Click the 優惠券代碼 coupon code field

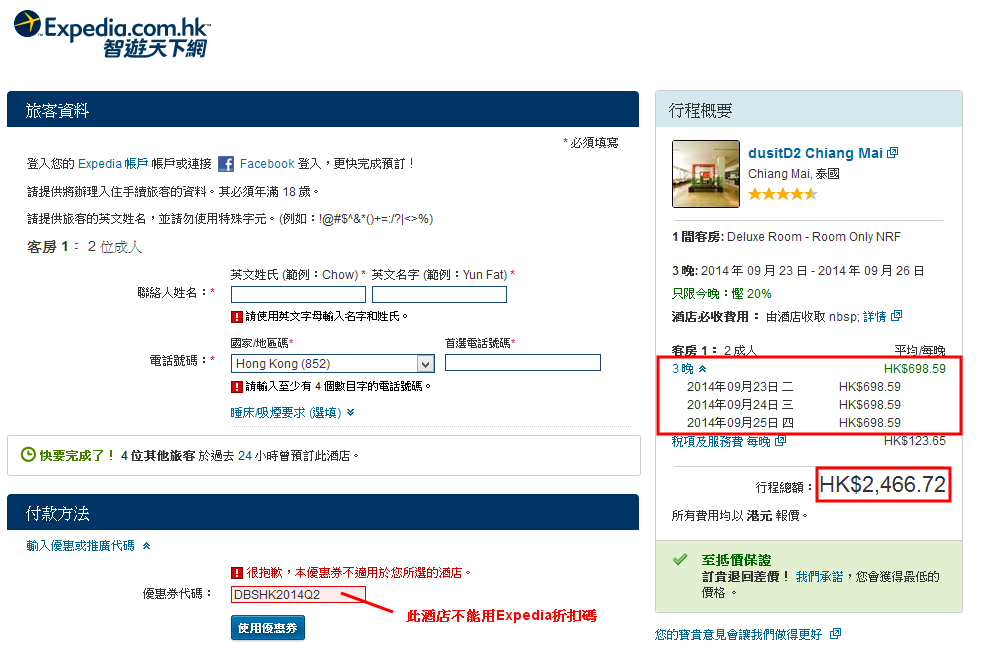coord(298,594)
